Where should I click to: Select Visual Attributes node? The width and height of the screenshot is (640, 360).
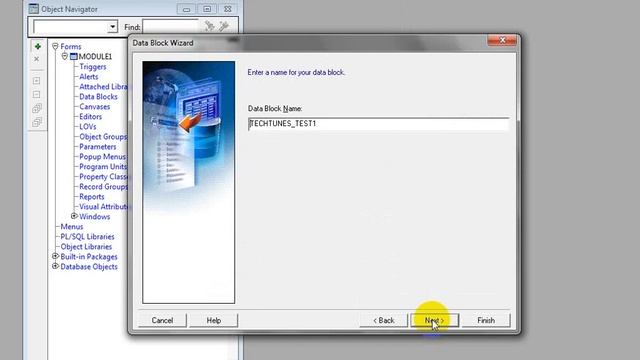(103, 207)
